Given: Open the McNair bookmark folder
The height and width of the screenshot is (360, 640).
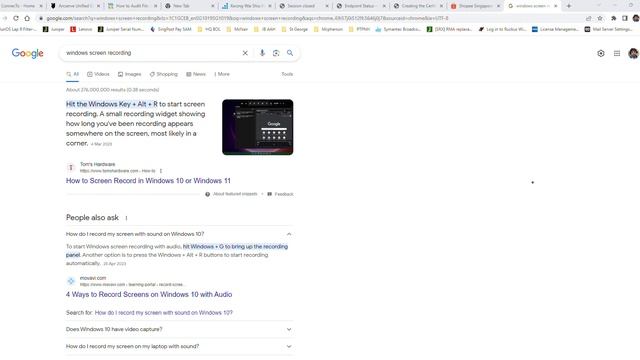Looking at the screenshot, I should (237, 29).
